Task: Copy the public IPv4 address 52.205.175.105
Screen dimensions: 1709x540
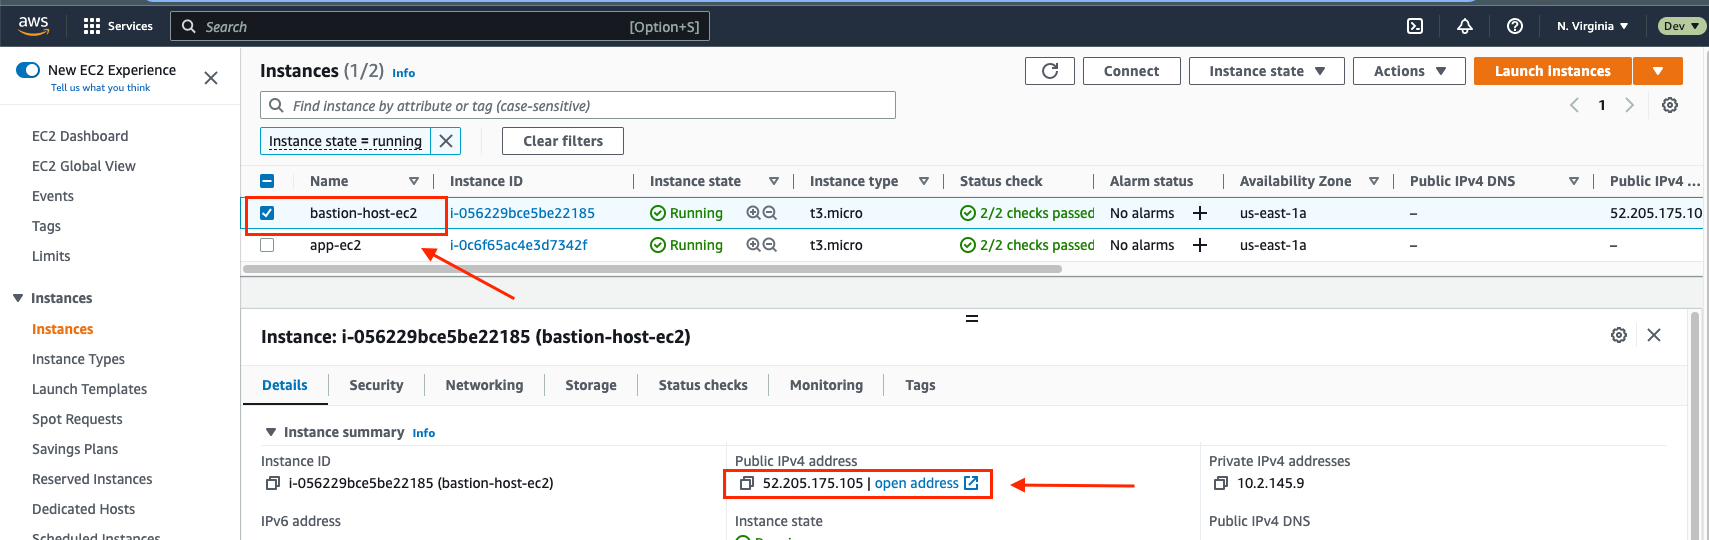Action: (746, 483)
